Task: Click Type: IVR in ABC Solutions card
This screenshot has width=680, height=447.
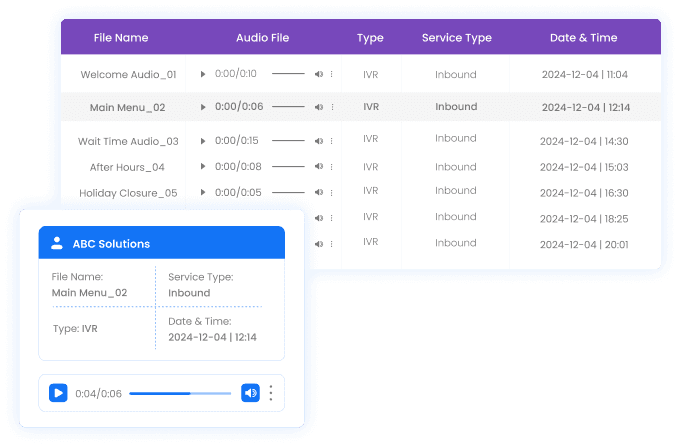Action: [75, 329]
